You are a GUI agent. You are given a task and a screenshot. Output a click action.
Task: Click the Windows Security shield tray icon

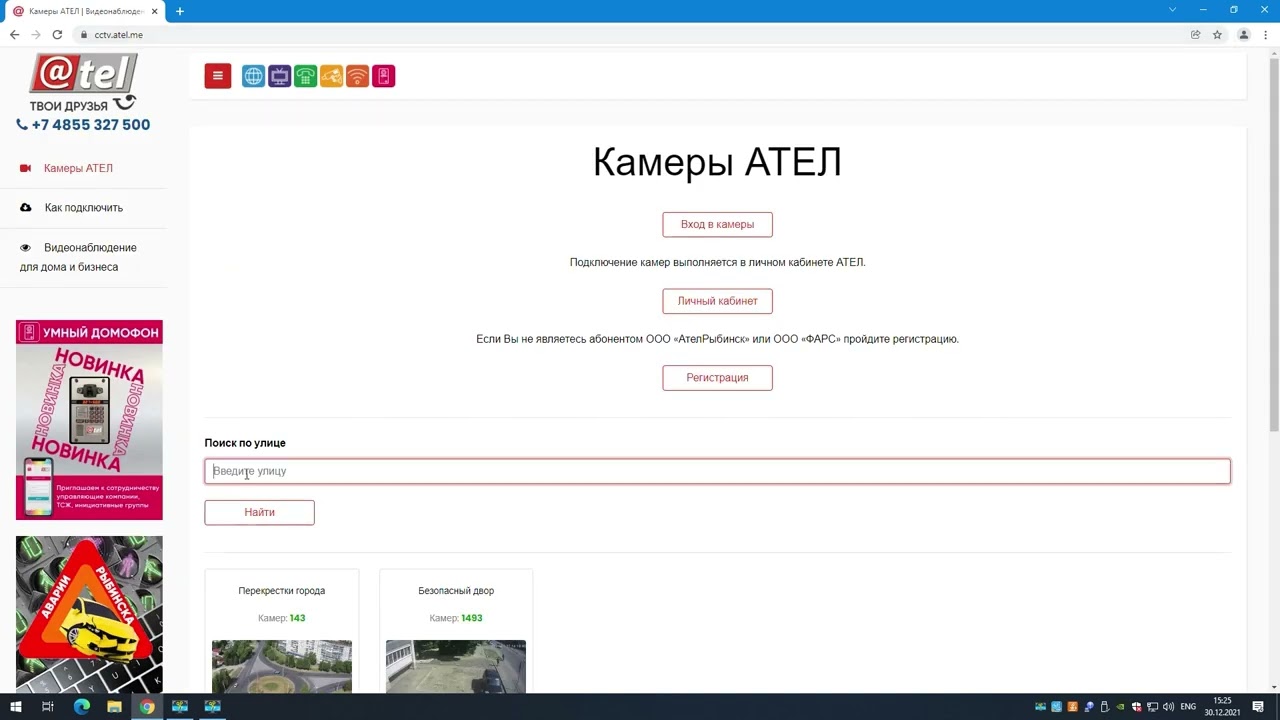[x=1137, y=707]
